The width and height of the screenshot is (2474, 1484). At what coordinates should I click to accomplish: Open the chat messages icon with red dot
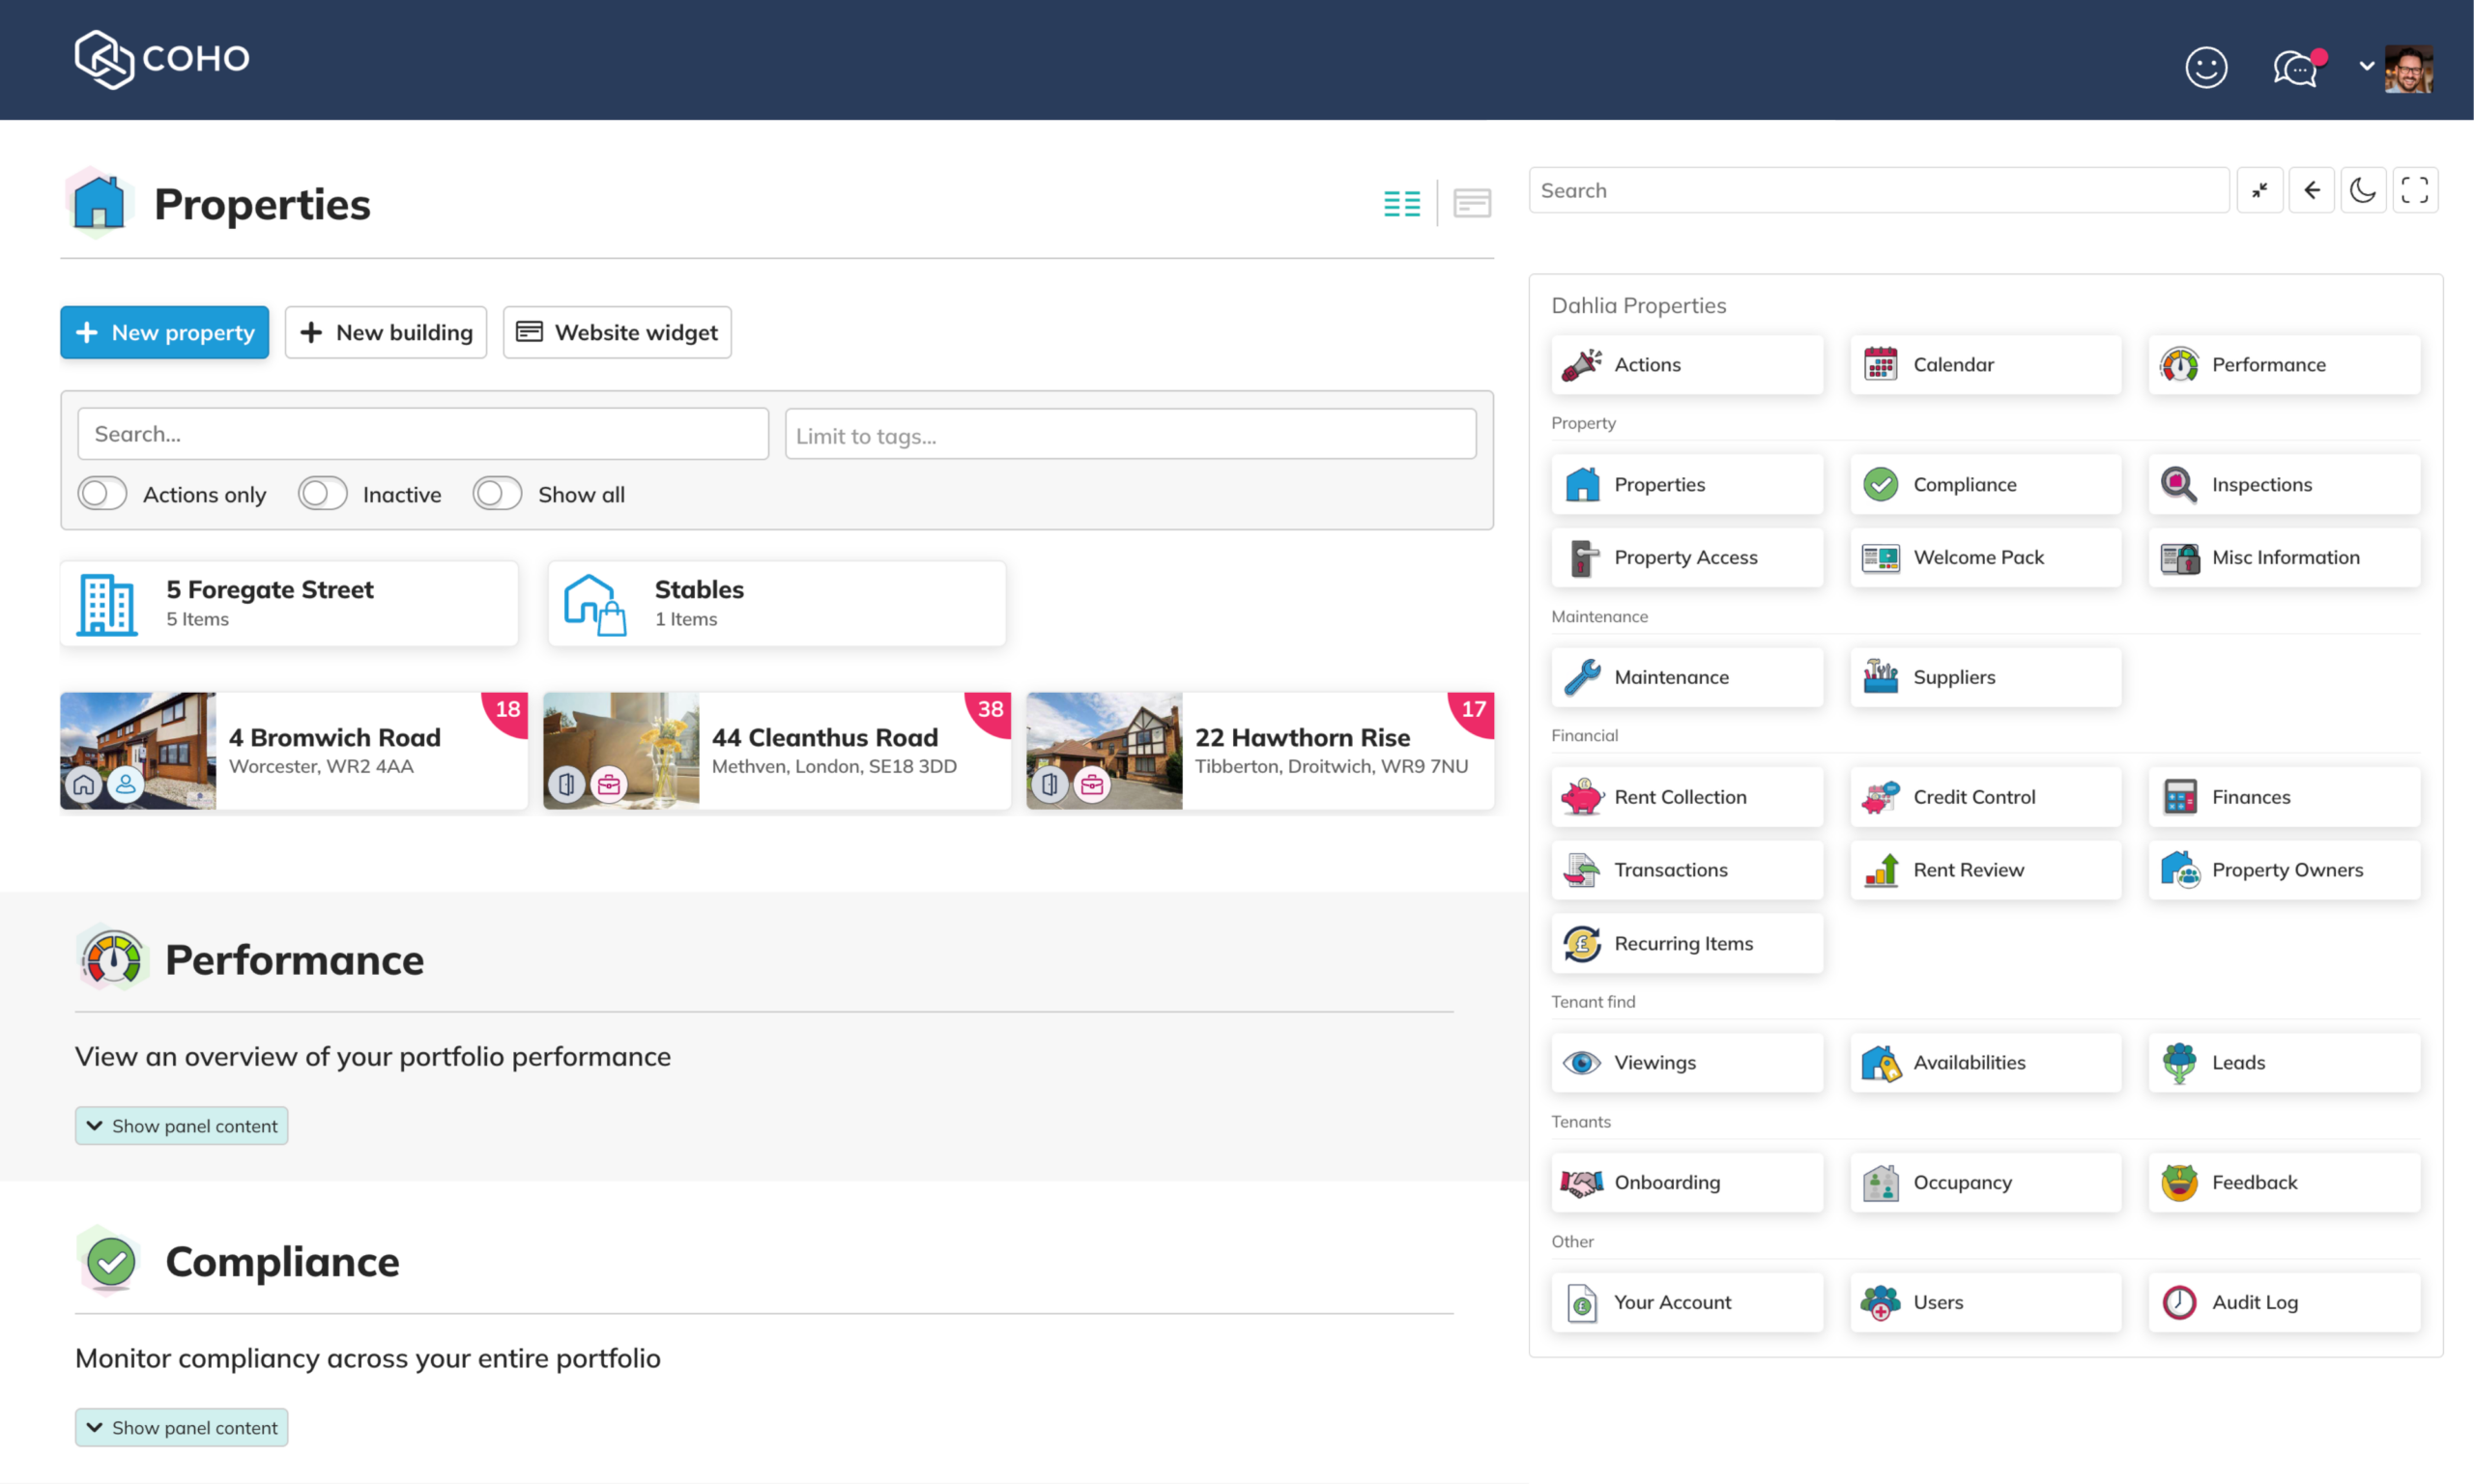[2297, 68]
